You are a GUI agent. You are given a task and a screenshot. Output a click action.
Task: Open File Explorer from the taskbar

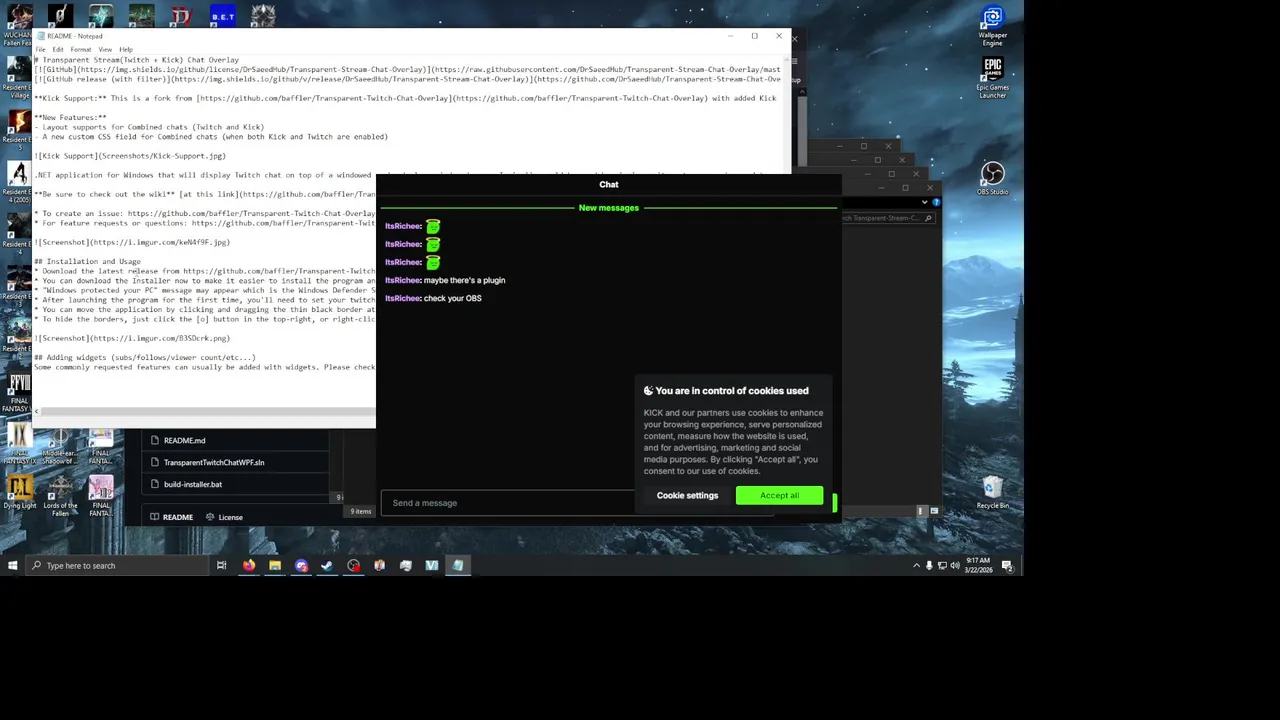pyautogui.click(x=275, y=566)
